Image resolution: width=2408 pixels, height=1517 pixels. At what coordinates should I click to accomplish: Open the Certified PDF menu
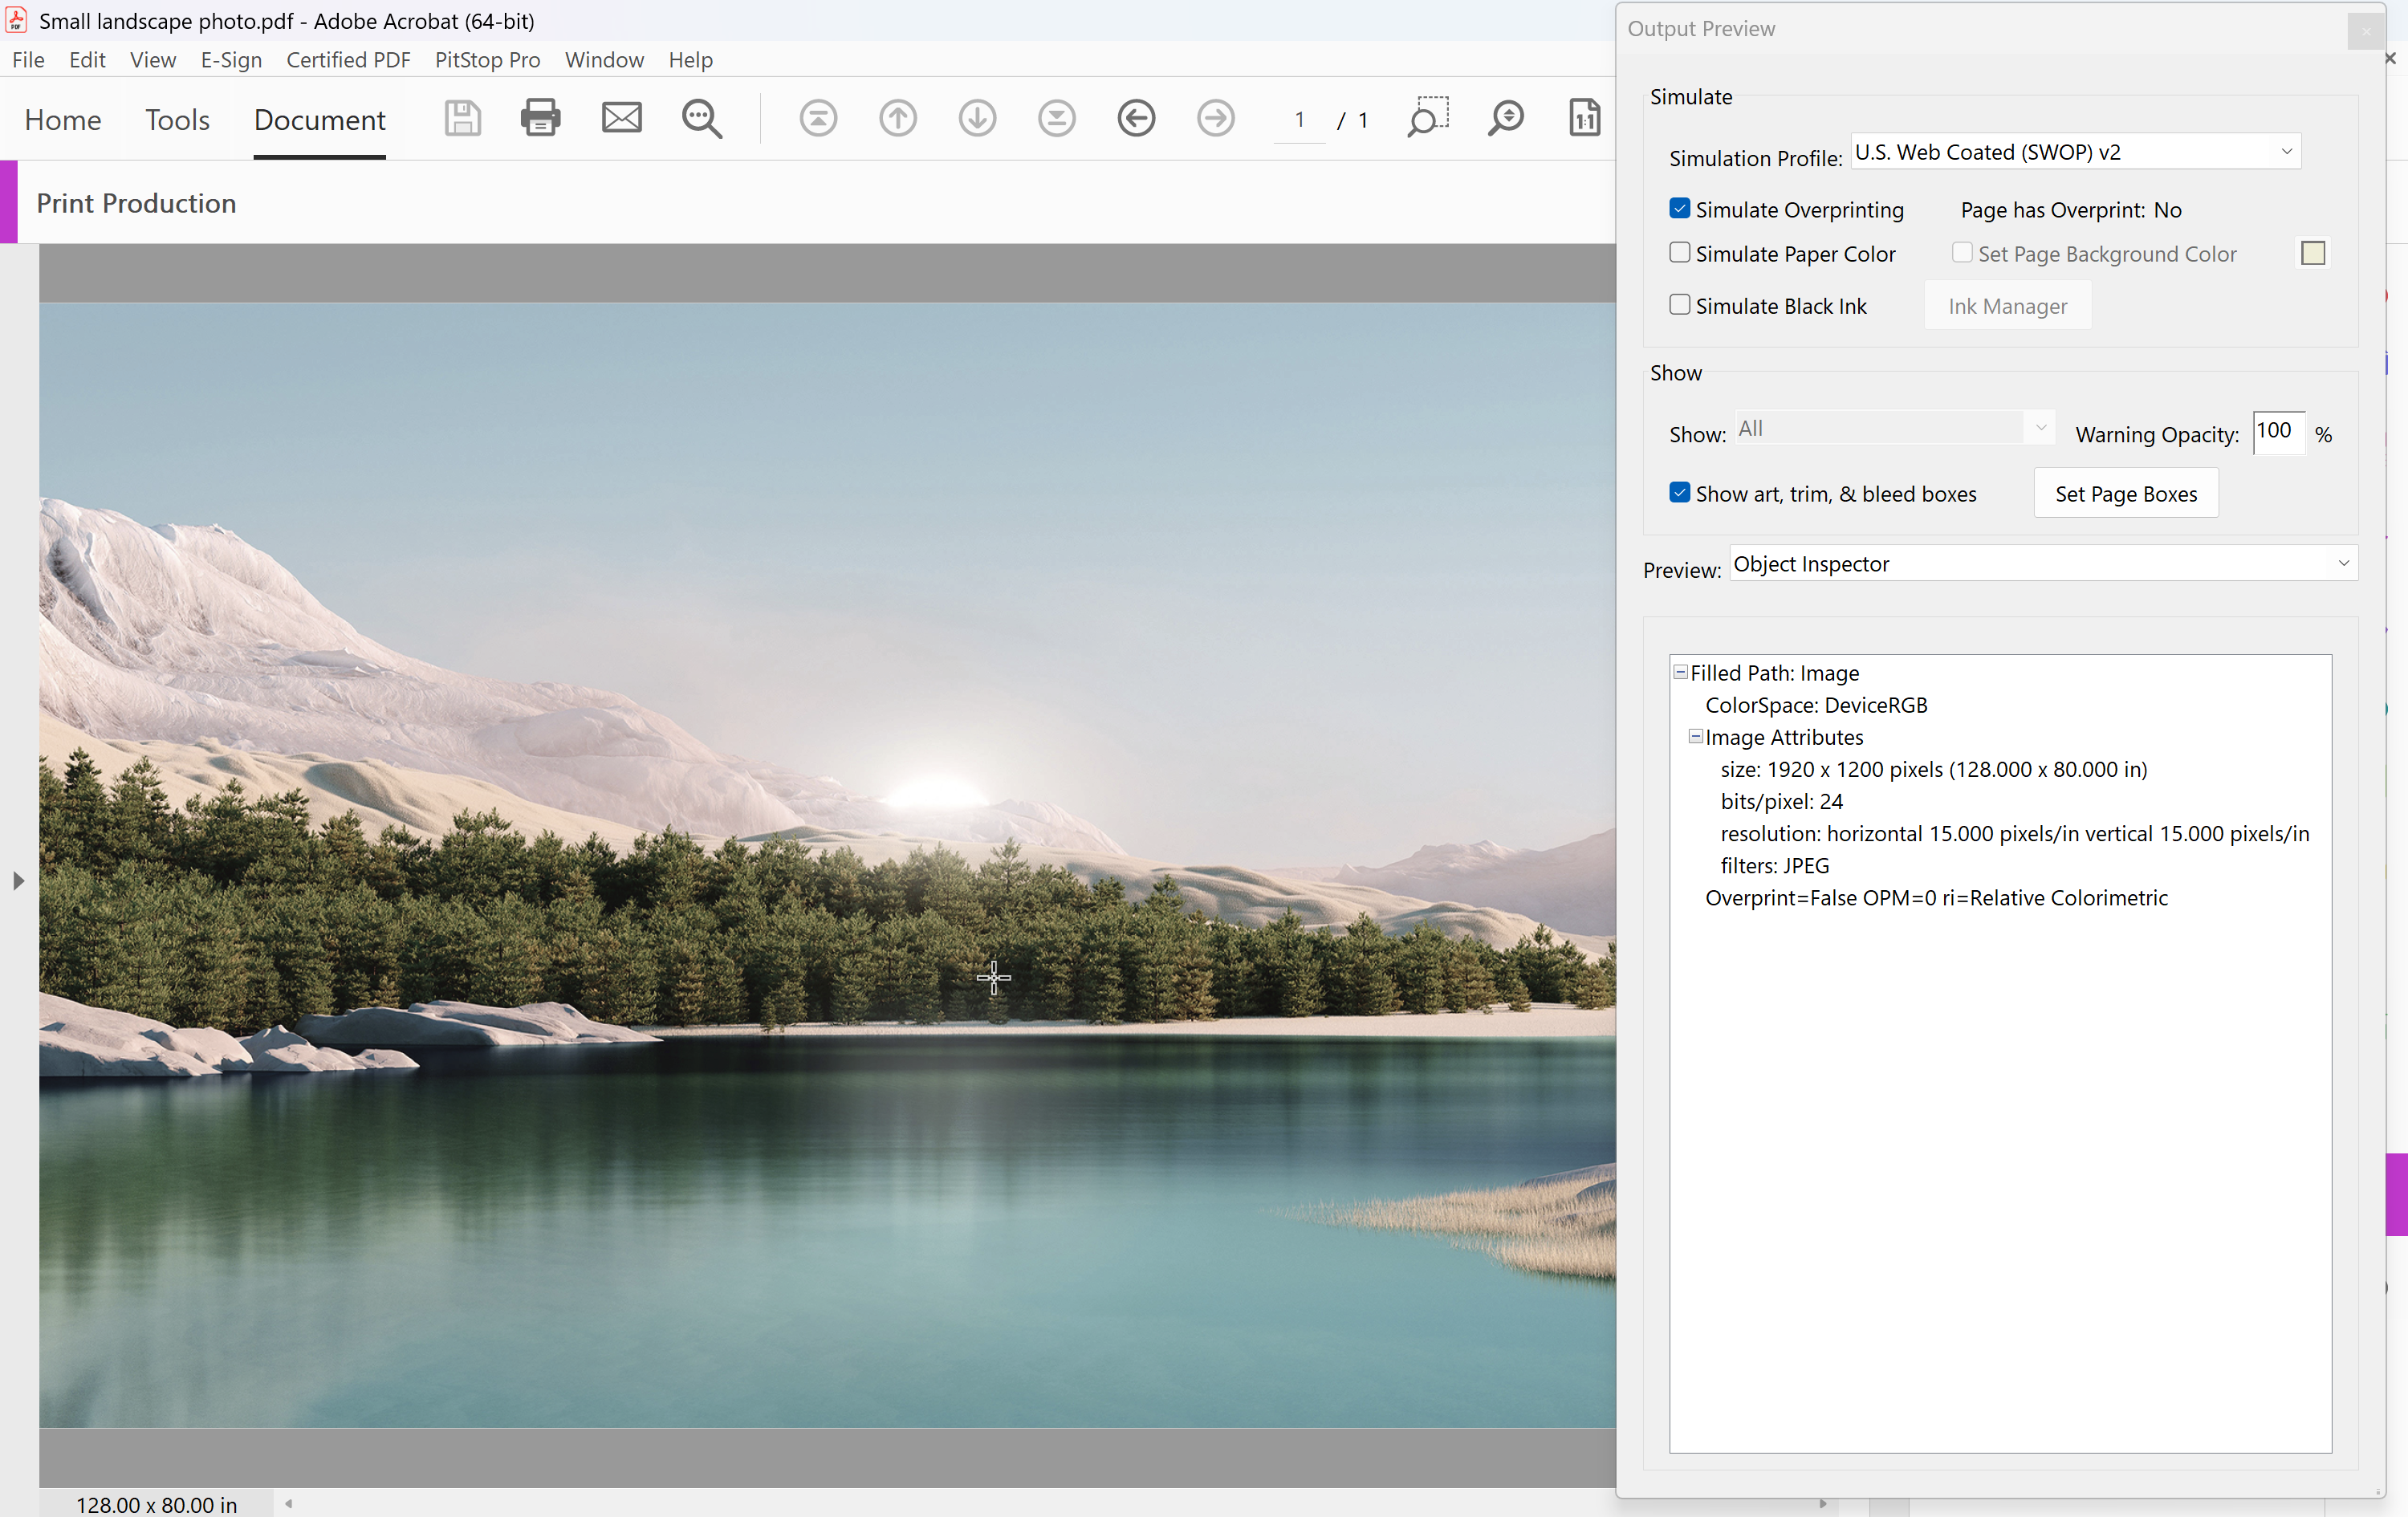click(348, 60)
